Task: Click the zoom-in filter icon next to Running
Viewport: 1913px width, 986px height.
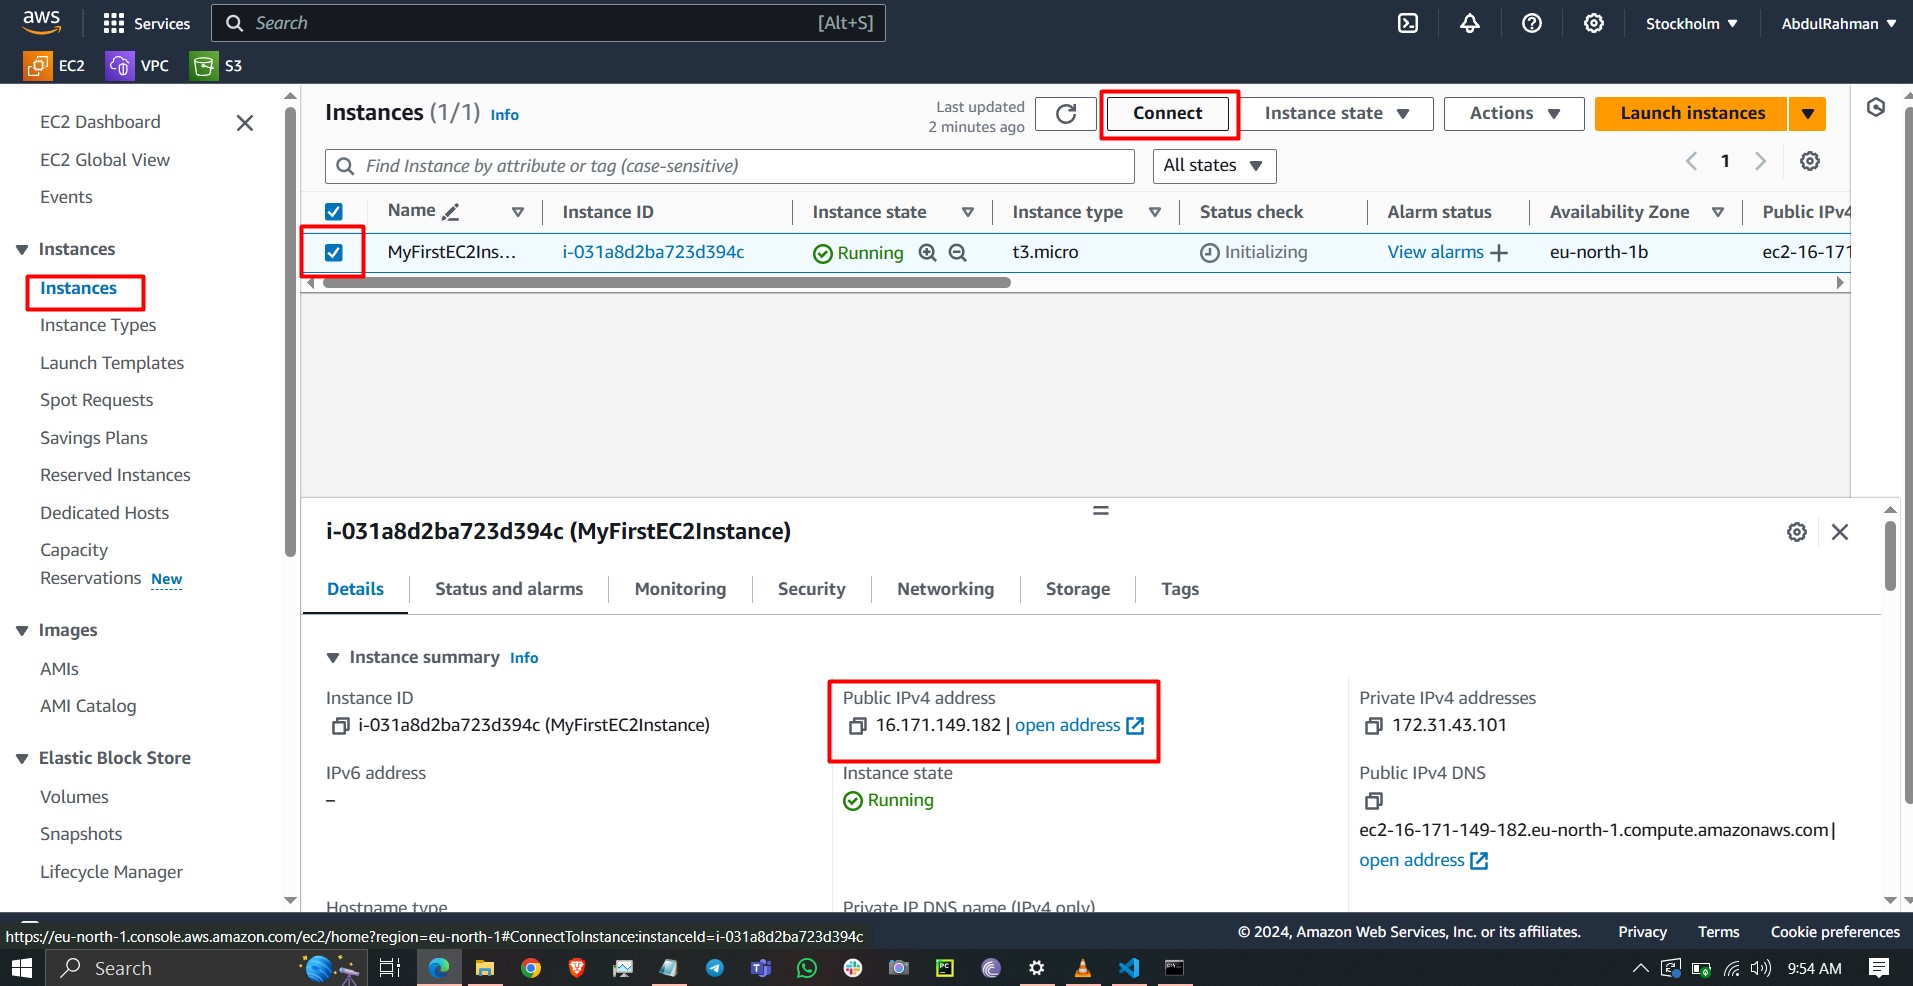Action: [x=928, y=253]
